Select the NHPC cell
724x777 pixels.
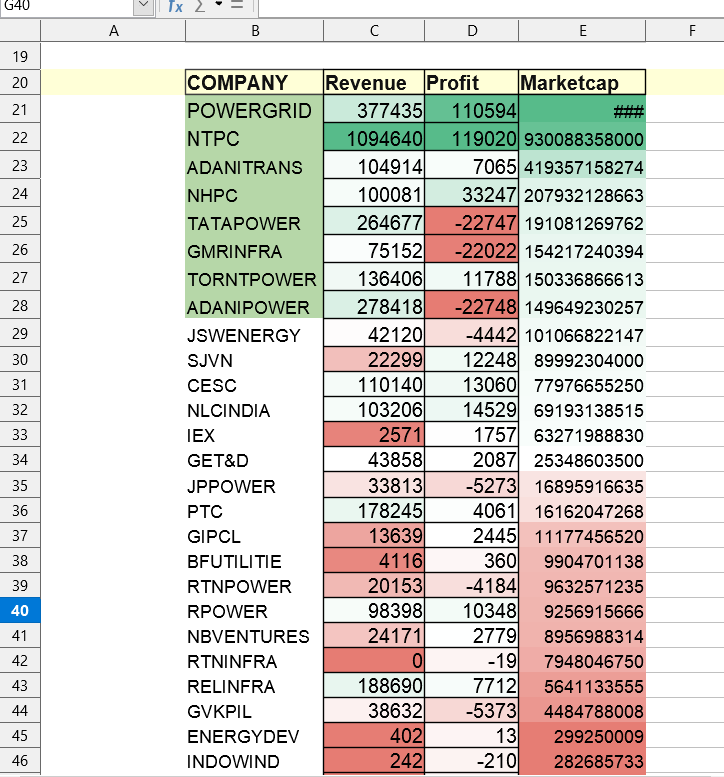[x=254, y=193]
